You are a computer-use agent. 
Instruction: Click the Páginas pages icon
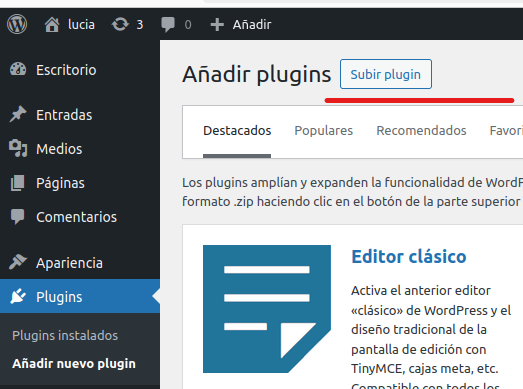tap(18, 183)
